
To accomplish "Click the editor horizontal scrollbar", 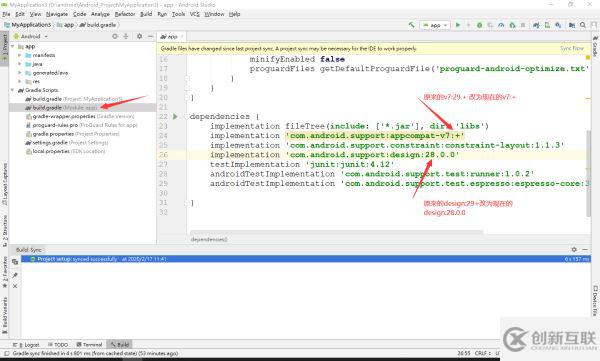I will (336, 232).
